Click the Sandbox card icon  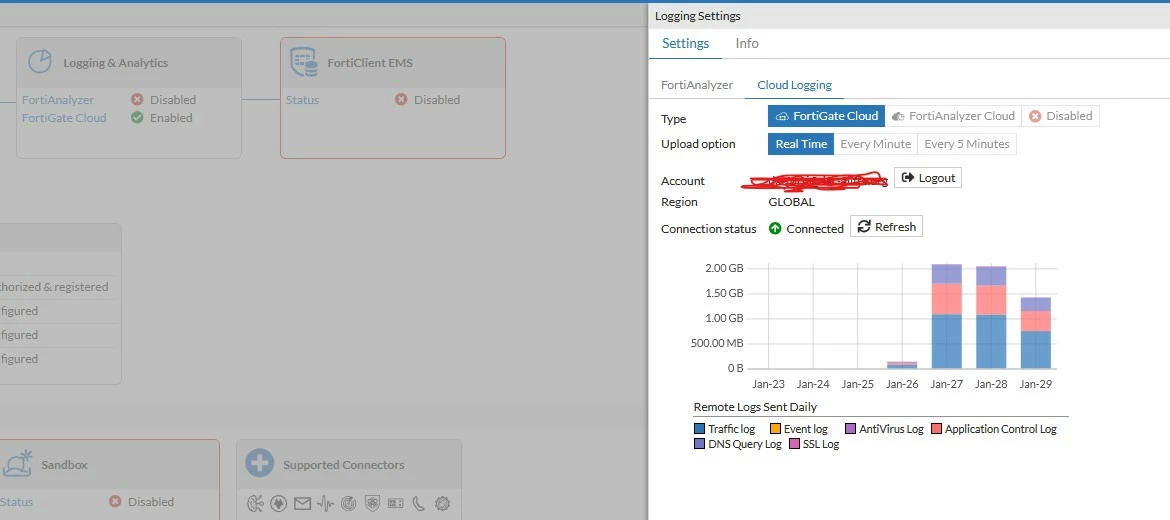[x=18, y=463]
